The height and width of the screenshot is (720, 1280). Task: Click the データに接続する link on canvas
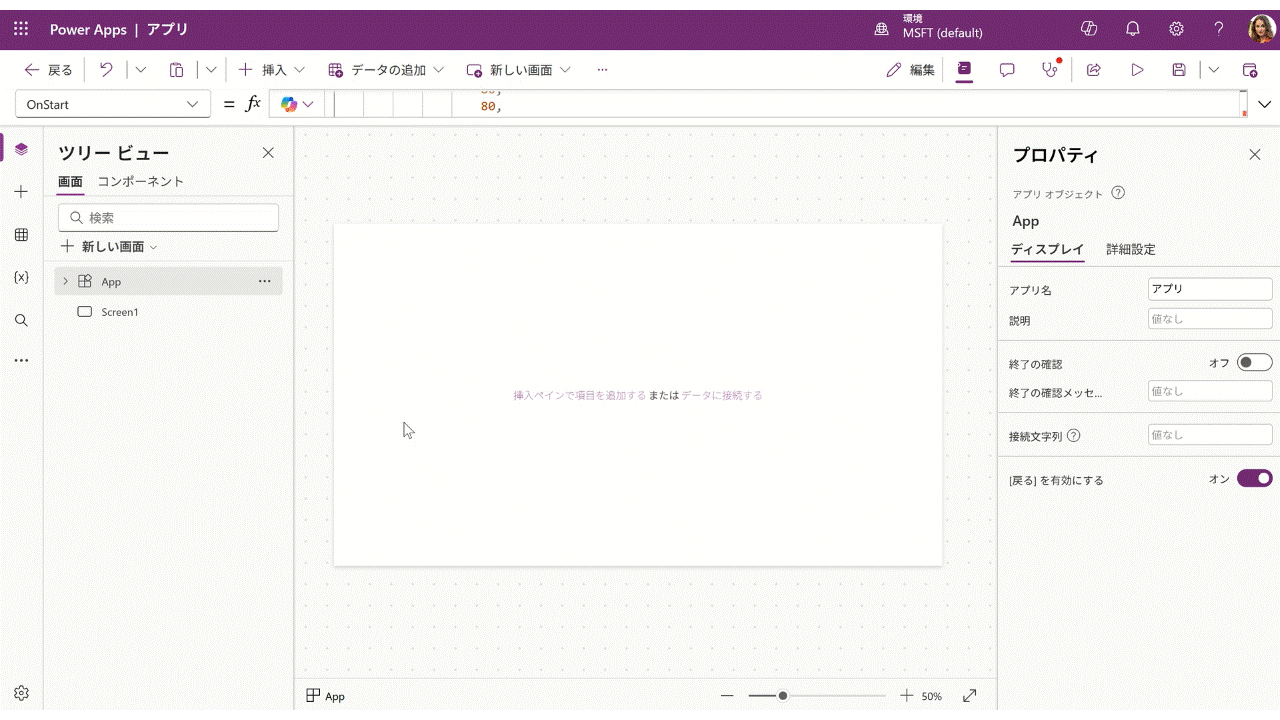(721, 396)
